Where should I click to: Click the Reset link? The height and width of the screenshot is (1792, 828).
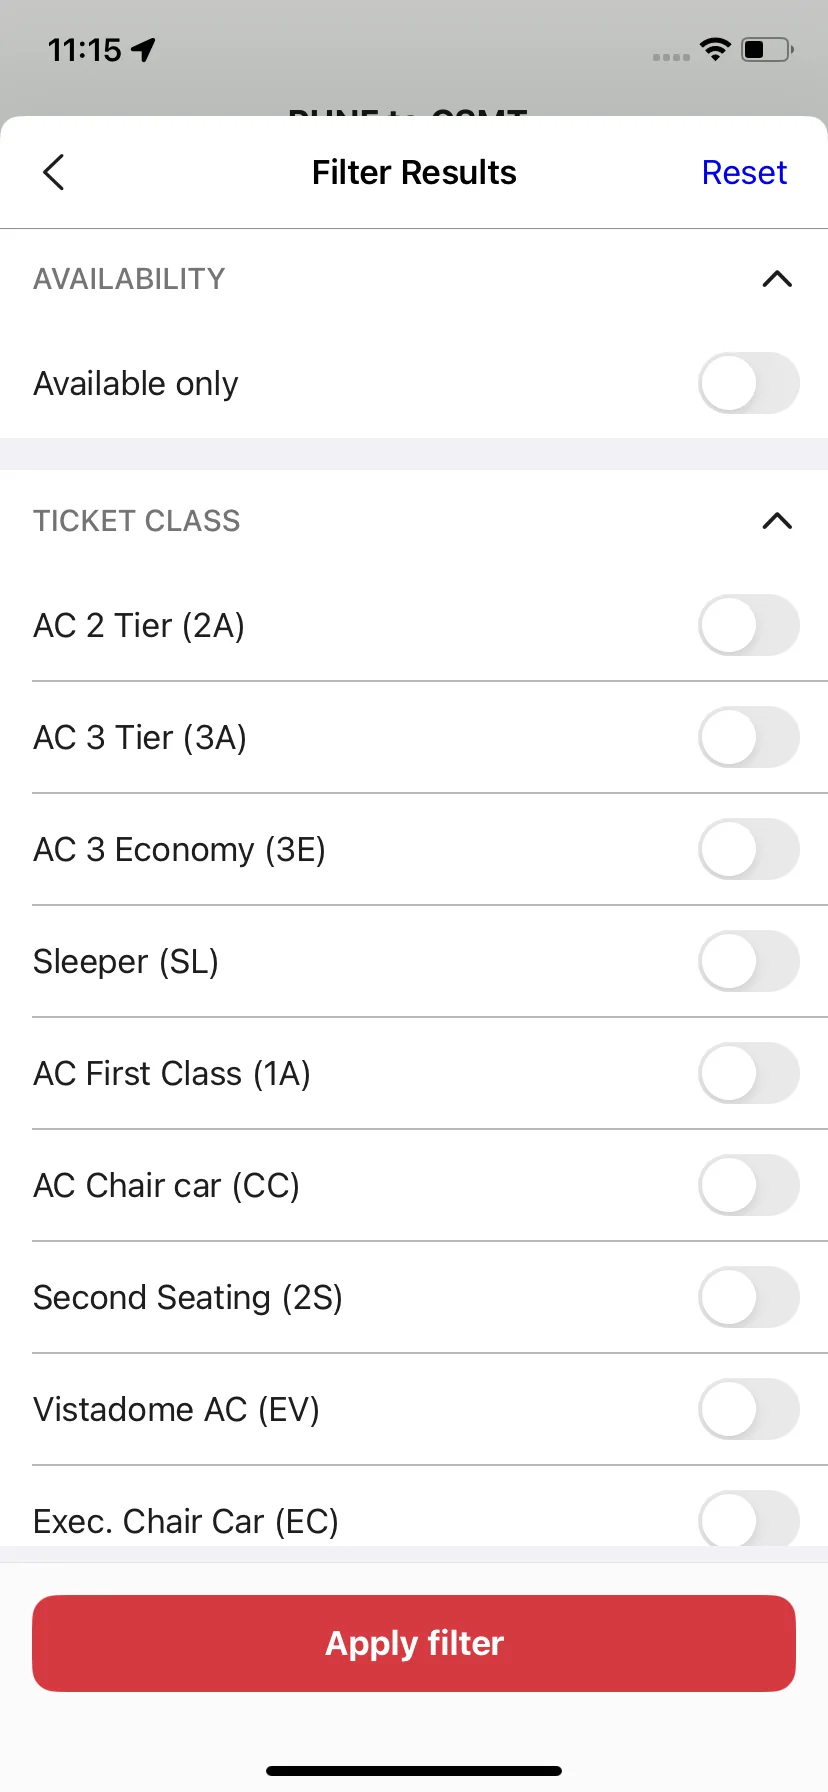point(744,172)
